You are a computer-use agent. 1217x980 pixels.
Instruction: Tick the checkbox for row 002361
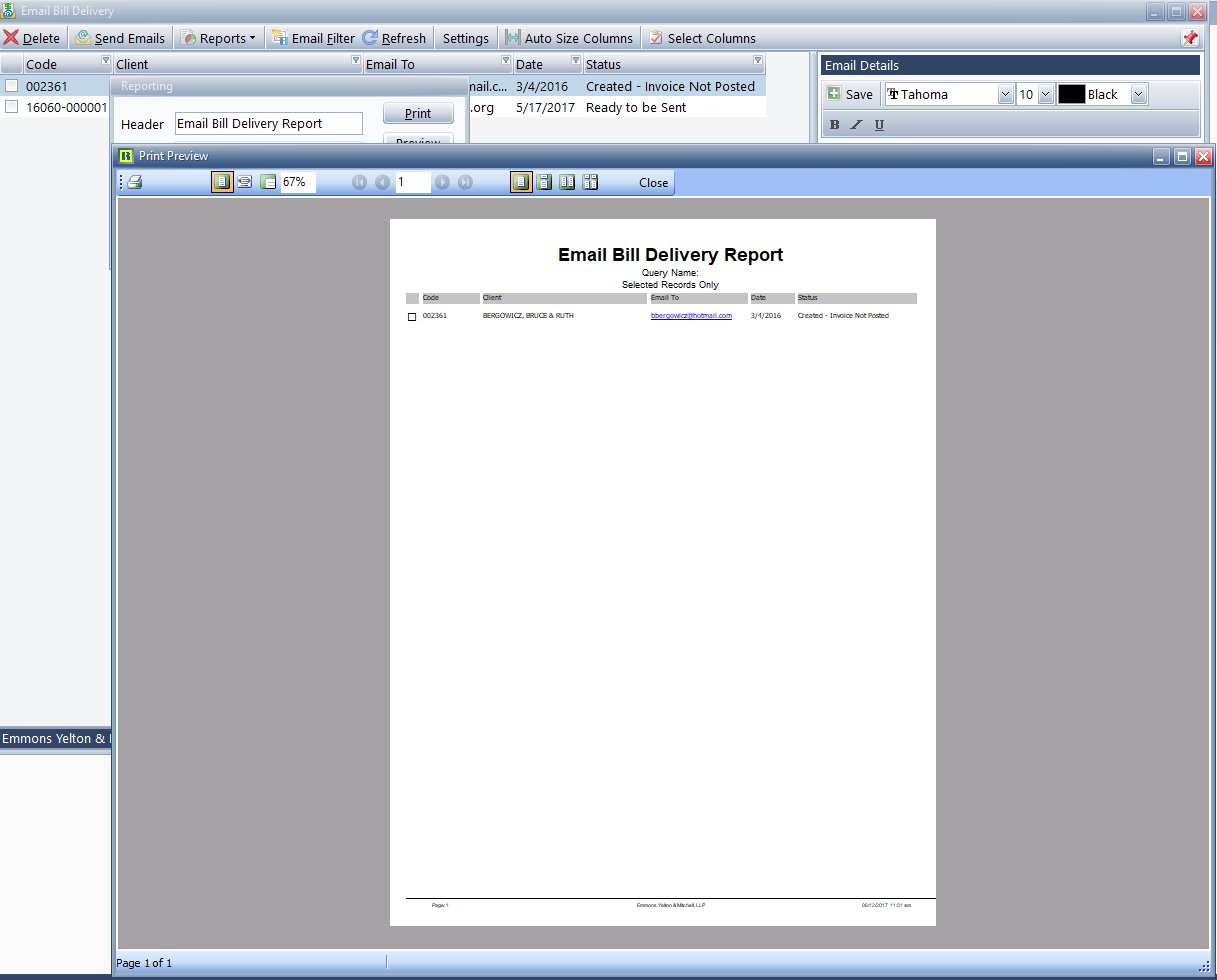pos(12,86)
